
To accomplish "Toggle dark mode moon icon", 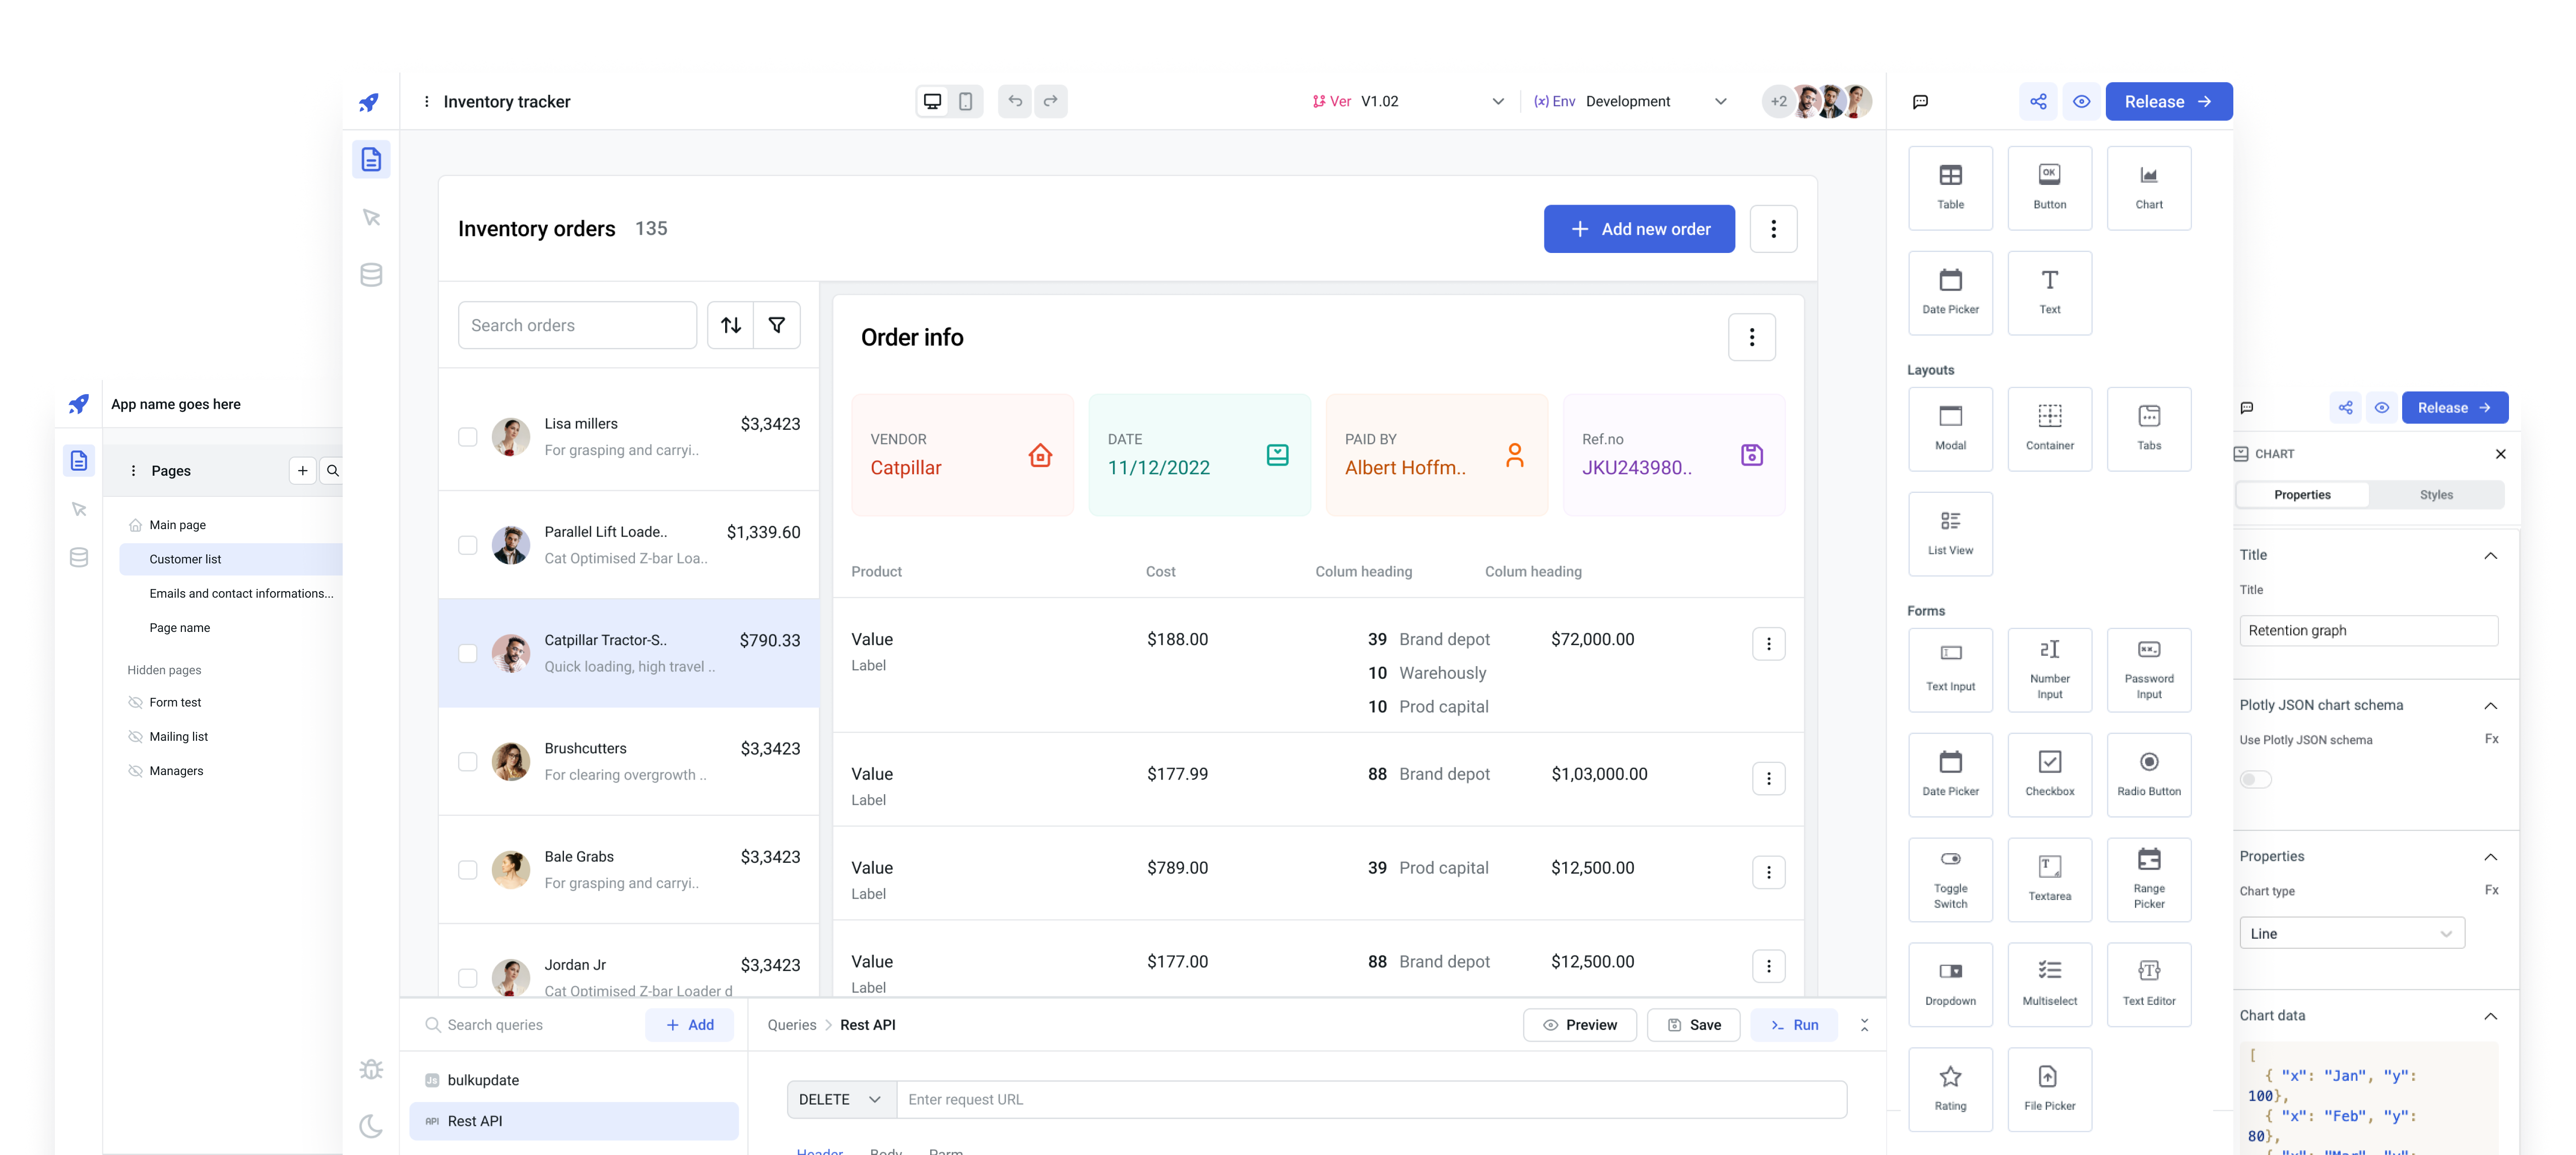I will click(x=371, y=1126).
